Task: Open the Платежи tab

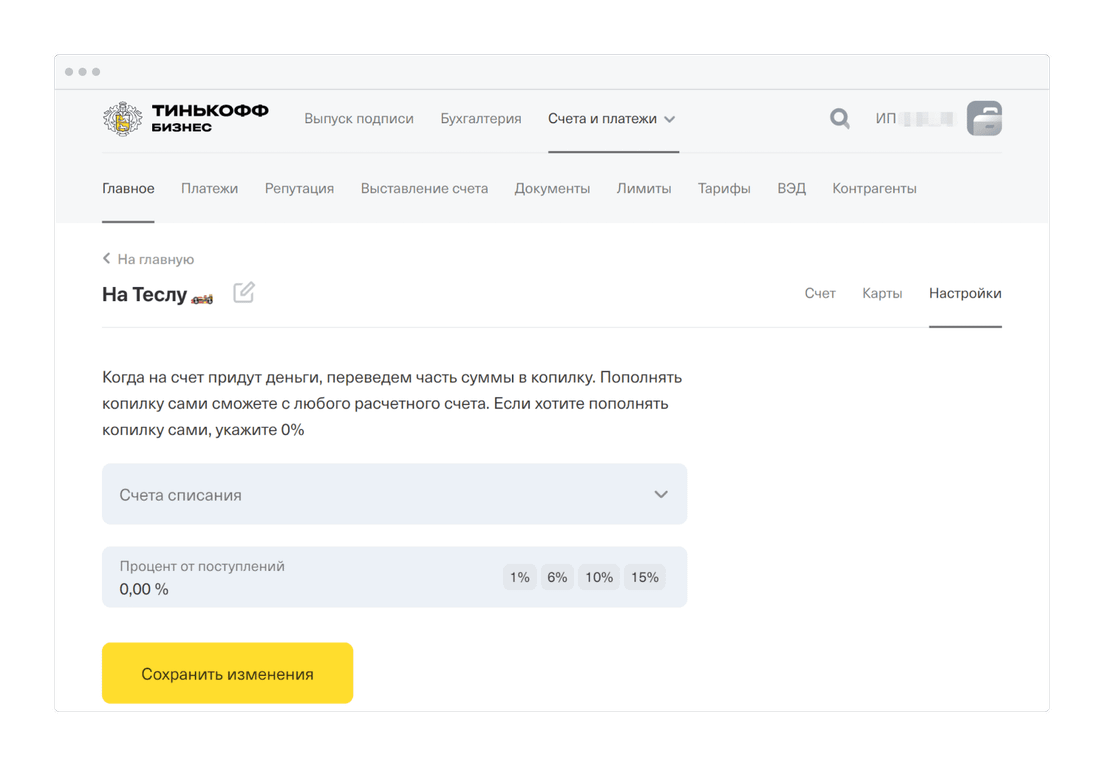Action: [209, 189]
